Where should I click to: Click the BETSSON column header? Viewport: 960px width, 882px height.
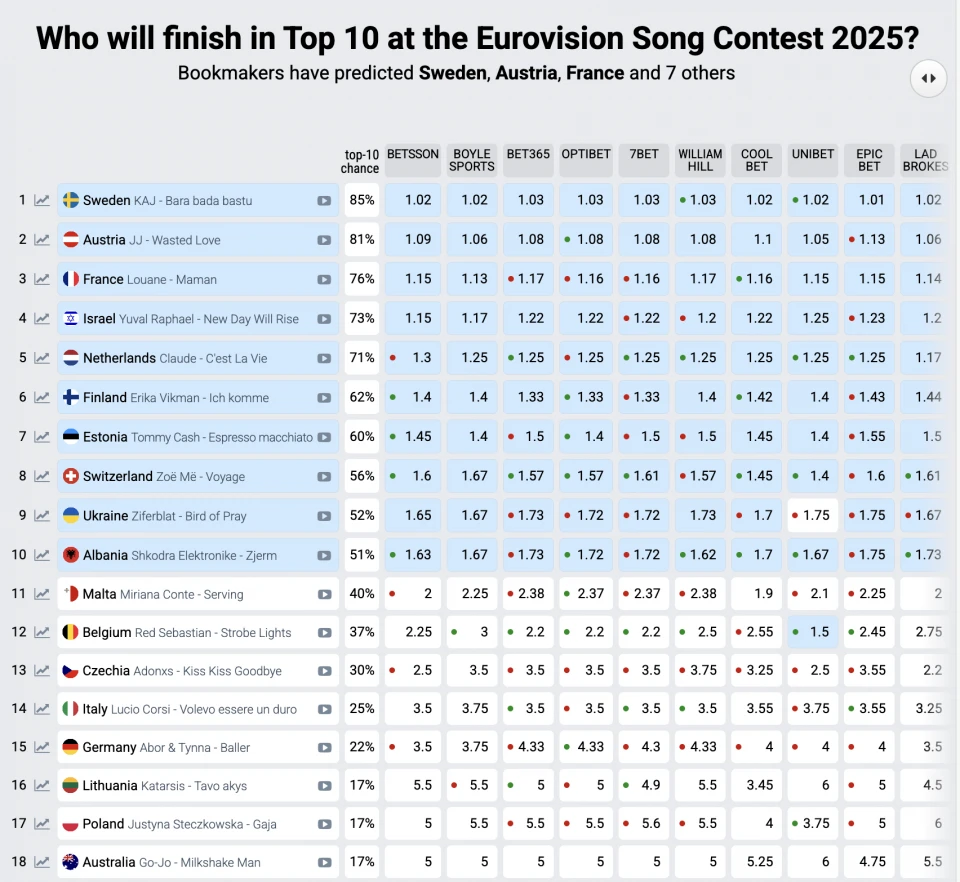(x=413, y=154)
